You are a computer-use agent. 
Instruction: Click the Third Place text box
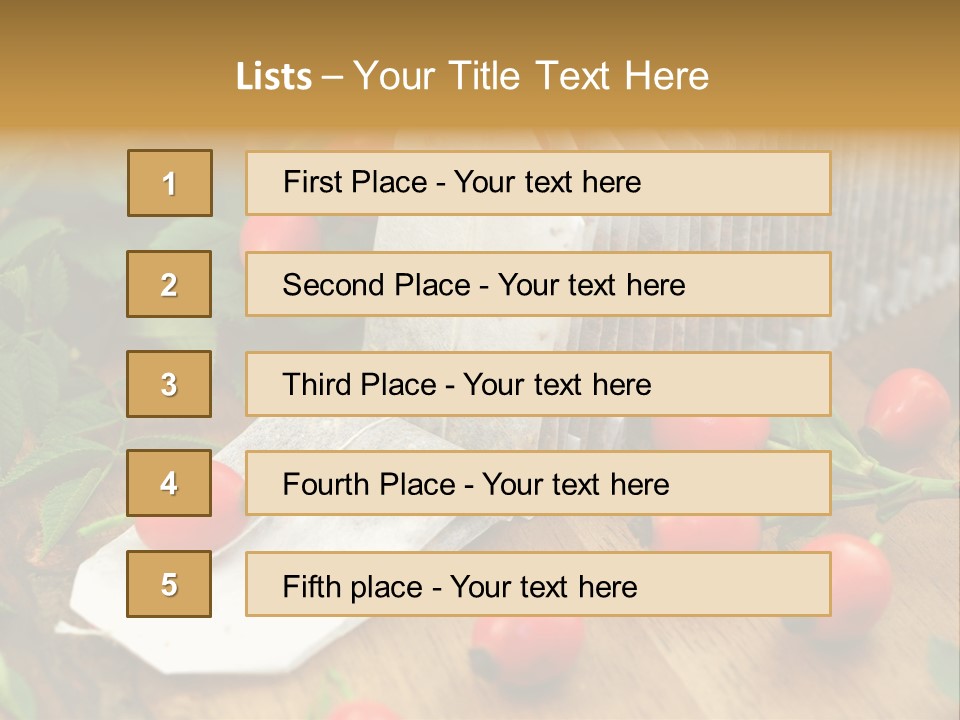pyautogui.click(x=538, y=384)
